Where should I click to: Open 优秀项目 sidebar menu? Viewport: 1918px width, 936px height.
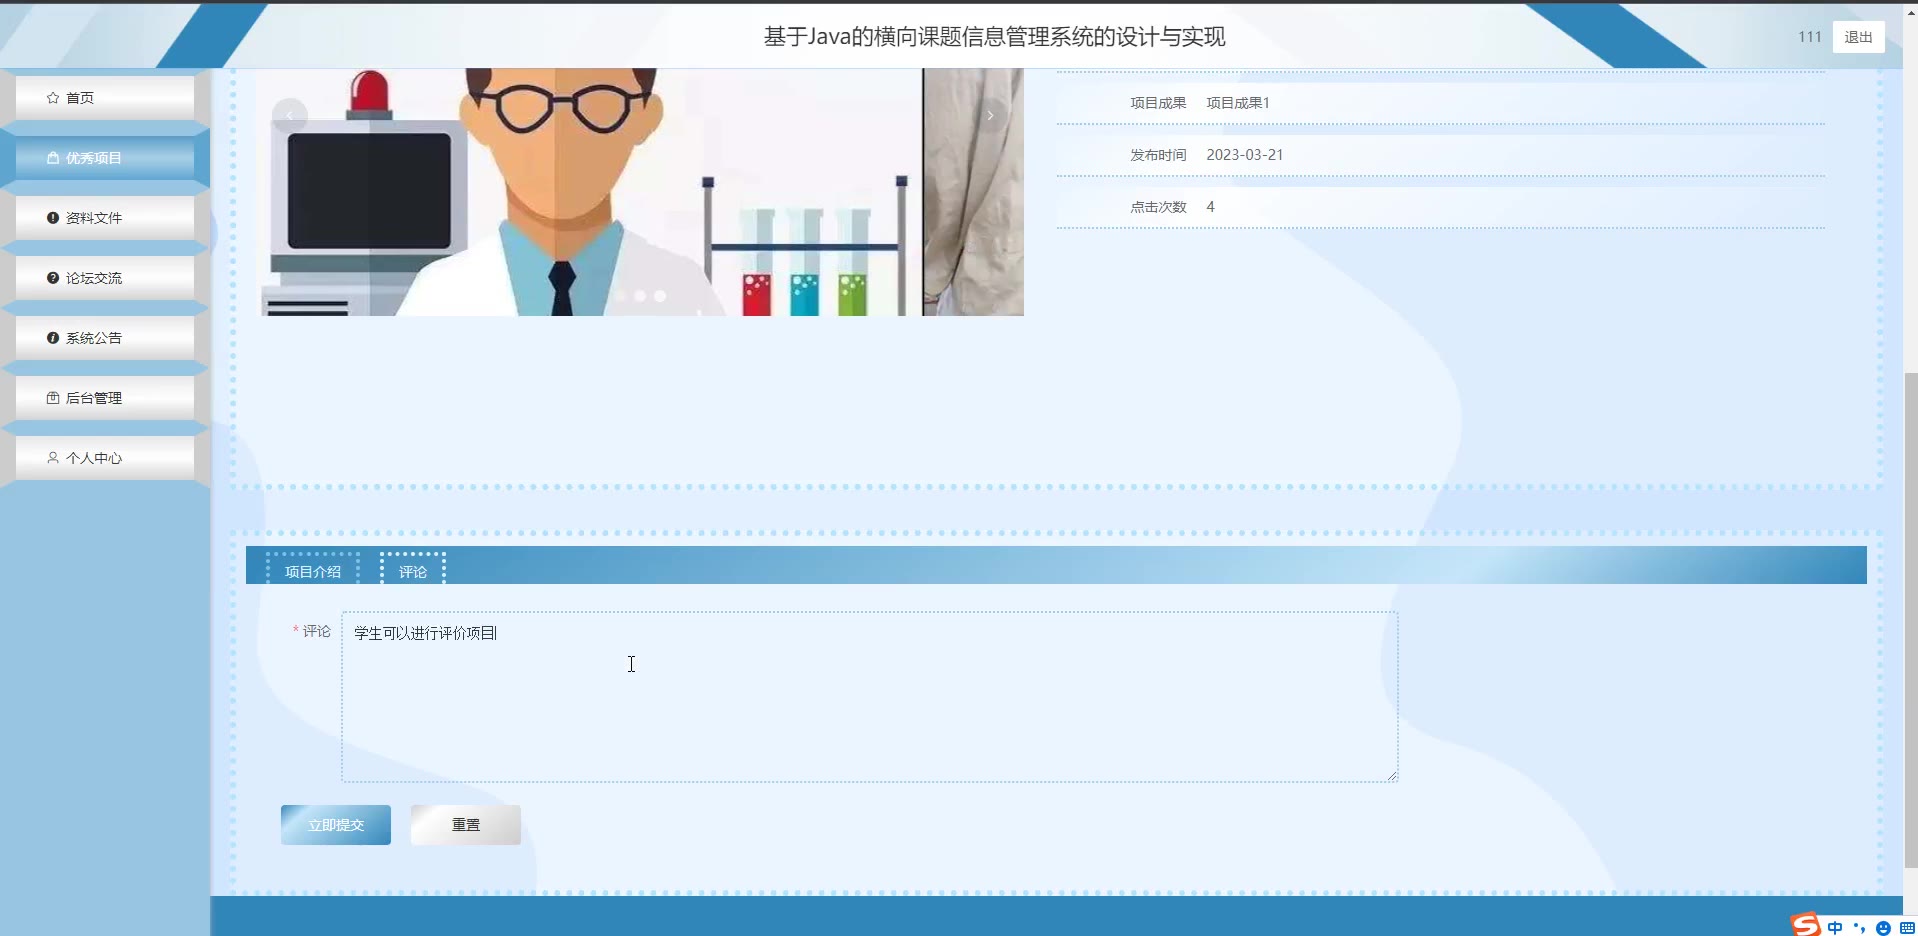(x=105, y=158)
